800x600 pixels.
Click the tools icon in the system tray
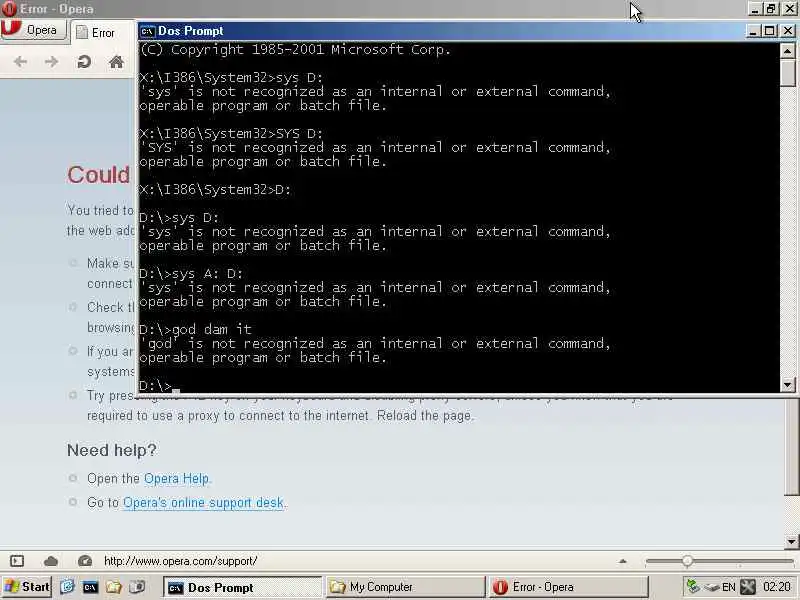pyautogui.click(x=747, y=587)
